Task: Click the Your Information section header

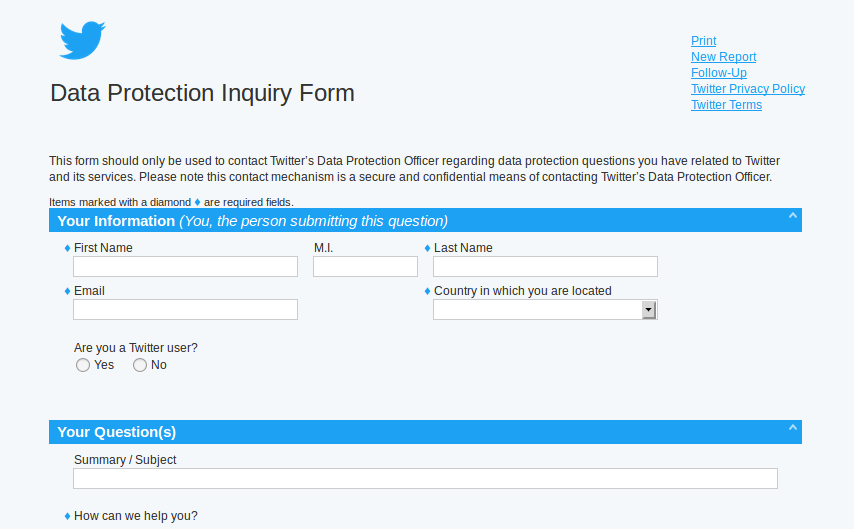Action: click(252, 221)
